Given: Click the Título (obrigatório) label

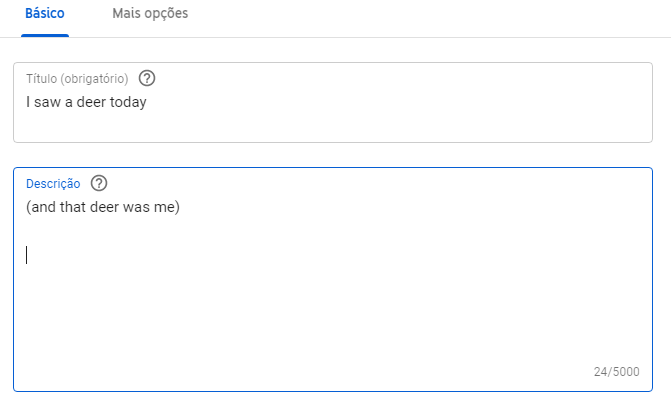Looking at the screenshot, I should pyautogui.click(x=77, y=79).
